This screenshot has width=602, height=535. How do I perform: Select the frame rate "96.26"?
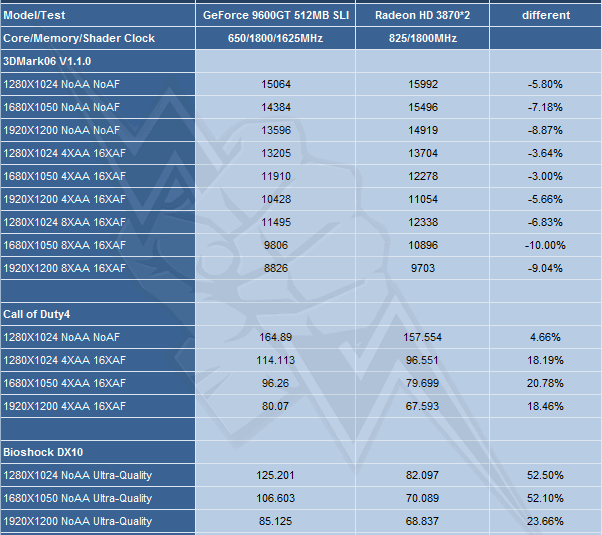275,383
